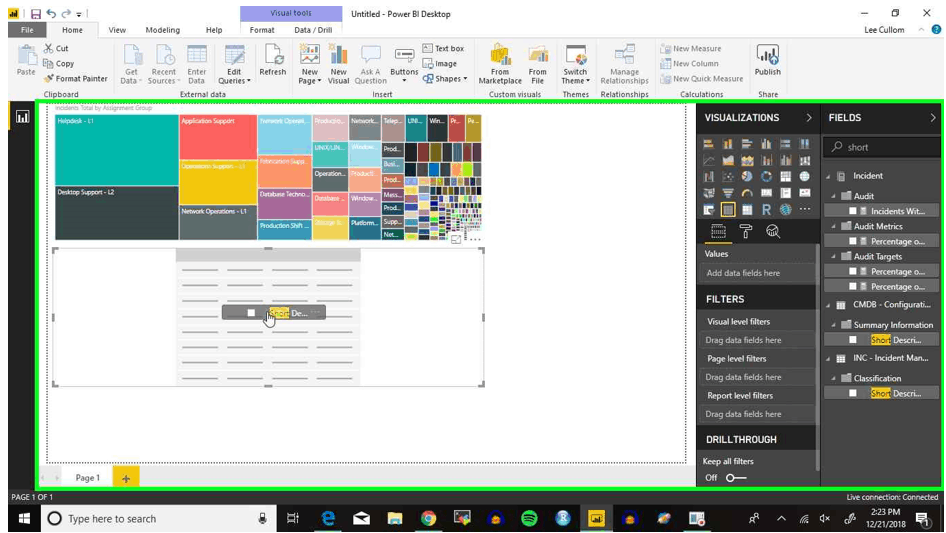Check Short Descri... under Summary Information
The image size is (946, 533).
(852, 340)
